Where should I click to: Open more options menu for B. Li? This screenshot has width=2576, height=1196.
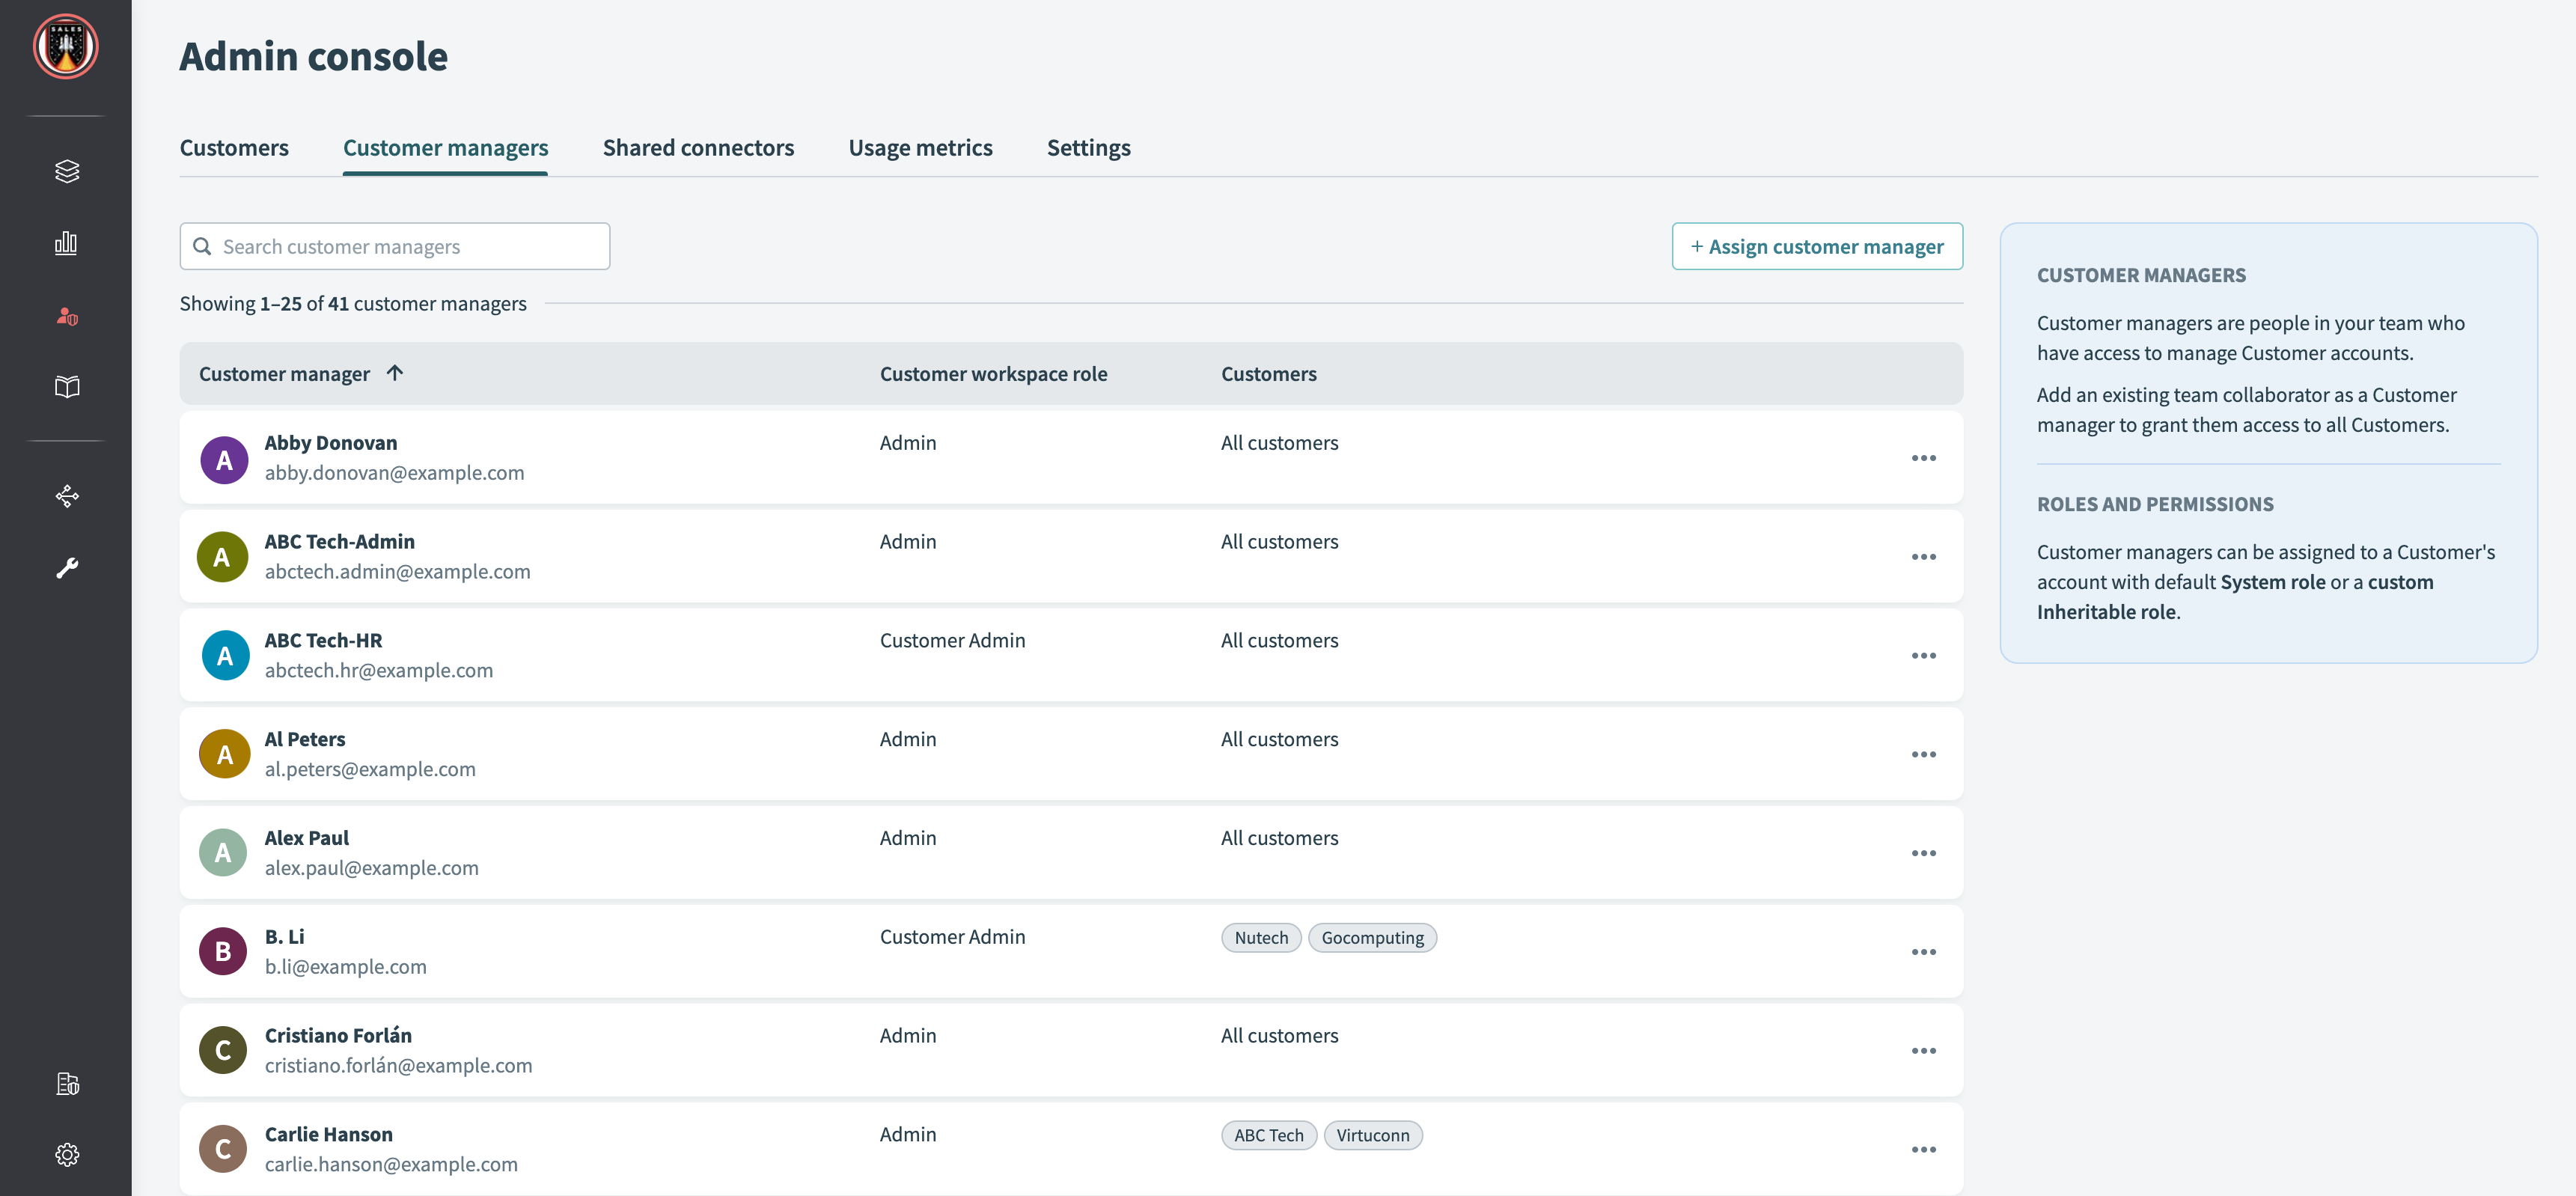coord(1923,952)
